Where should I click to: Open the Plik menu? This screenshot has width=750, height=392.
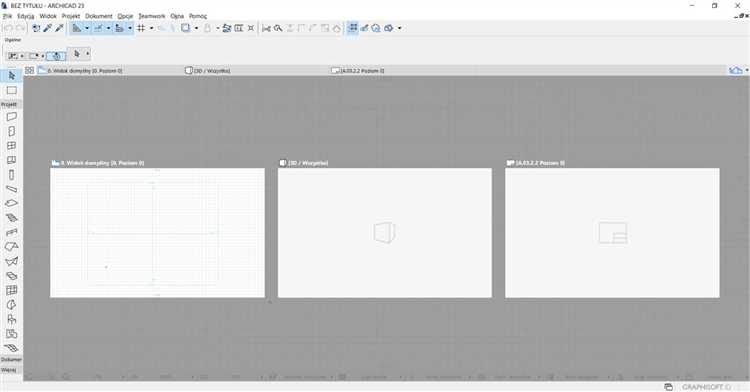coord(7,16)
